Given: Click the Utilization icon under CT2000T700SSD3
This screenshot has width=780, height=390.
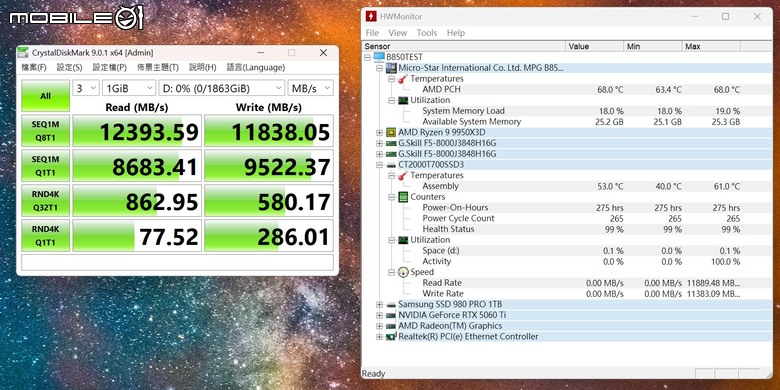Looking at the screenshot, I should coord(403,240).
